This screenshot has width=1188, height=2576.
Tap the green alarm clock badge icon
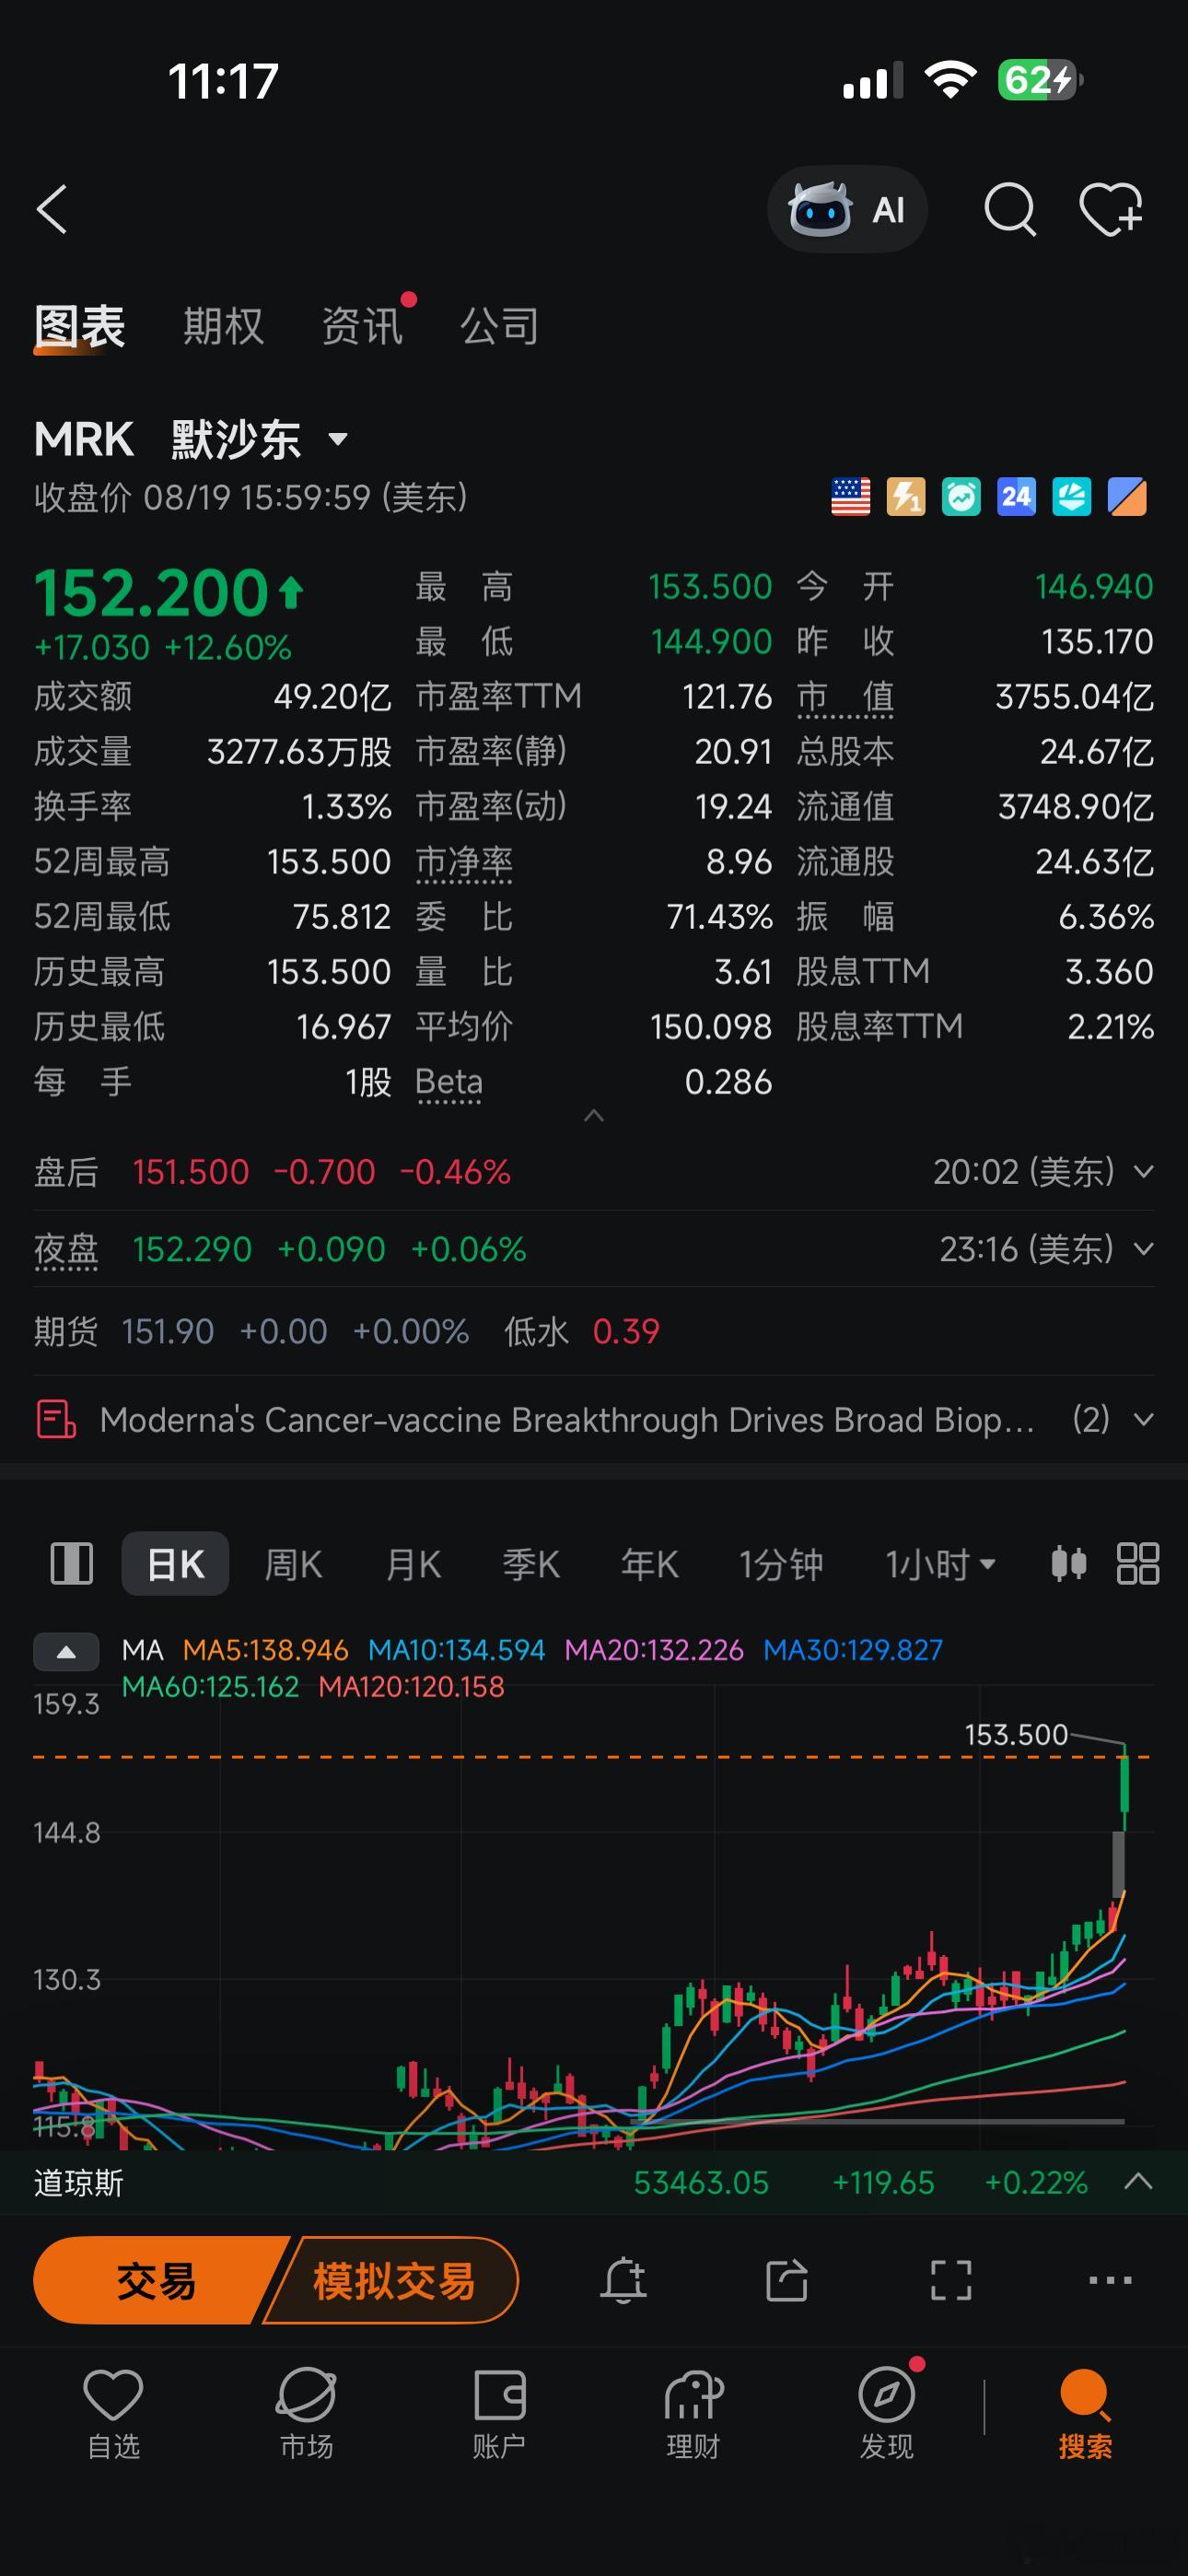point(961,496)
